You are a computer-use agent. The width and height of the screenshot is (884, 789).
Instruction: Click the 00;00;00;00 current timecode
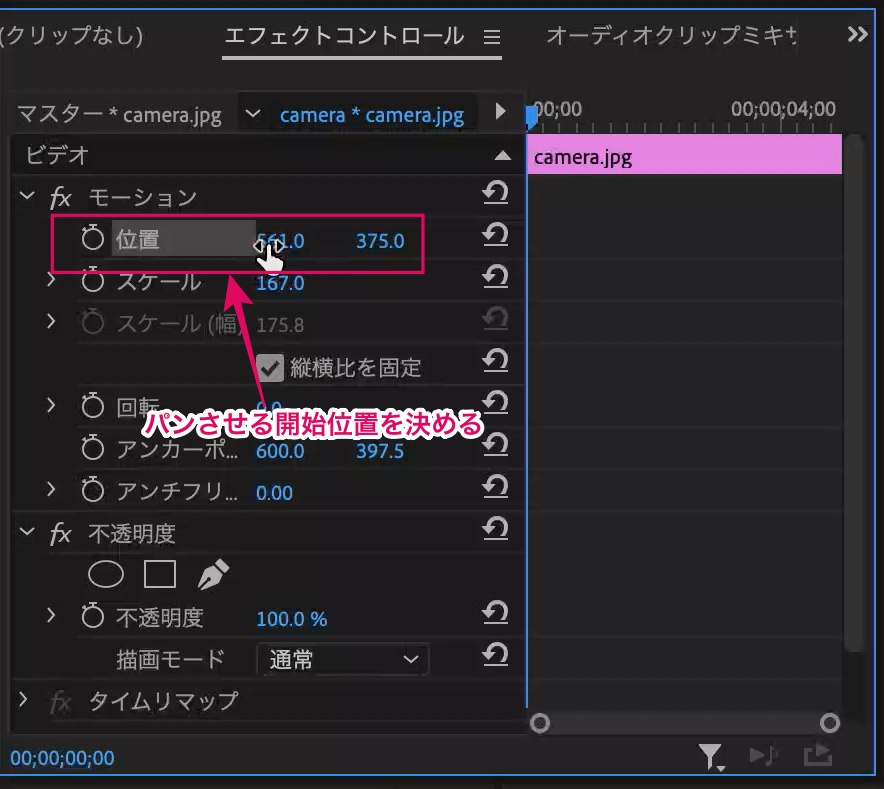pyautogui.click(x=62, y=758)
